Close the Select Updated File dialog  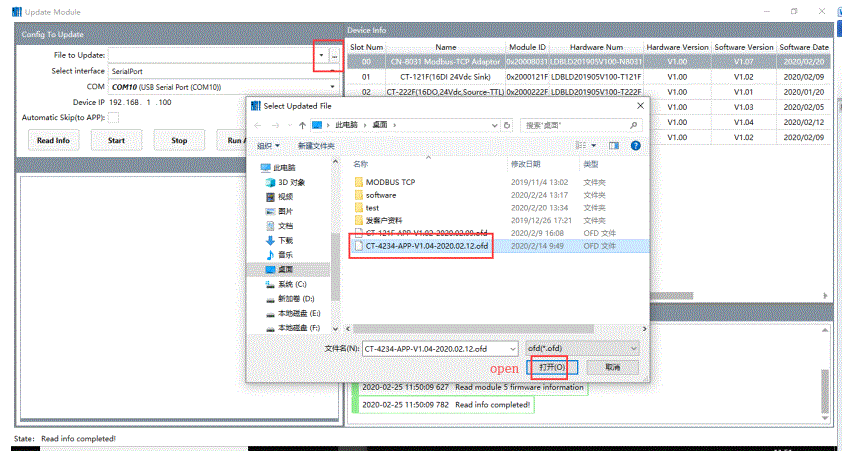coord(640,106)
